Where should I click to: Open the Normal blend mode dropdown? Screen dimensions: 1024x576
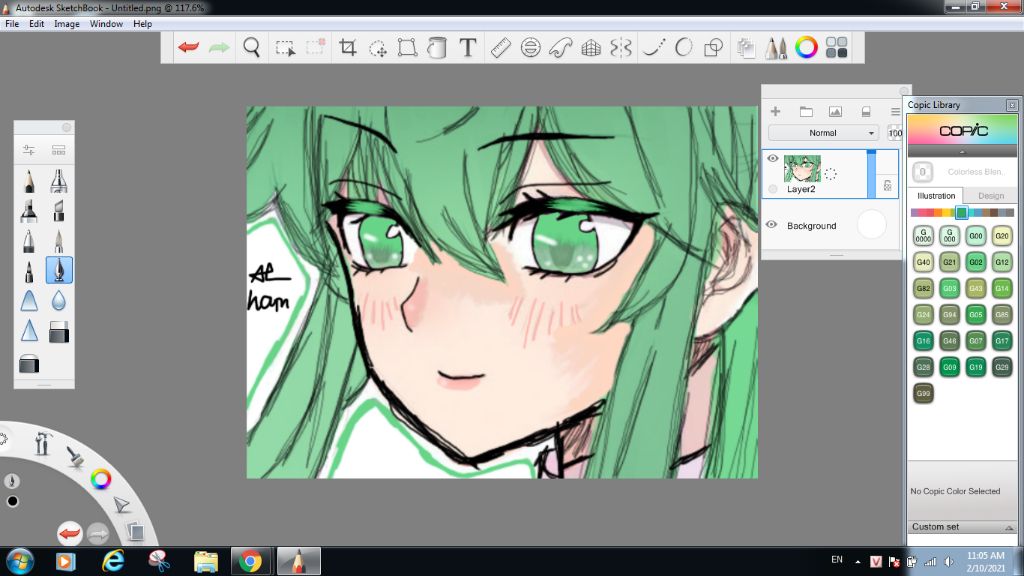822,133
